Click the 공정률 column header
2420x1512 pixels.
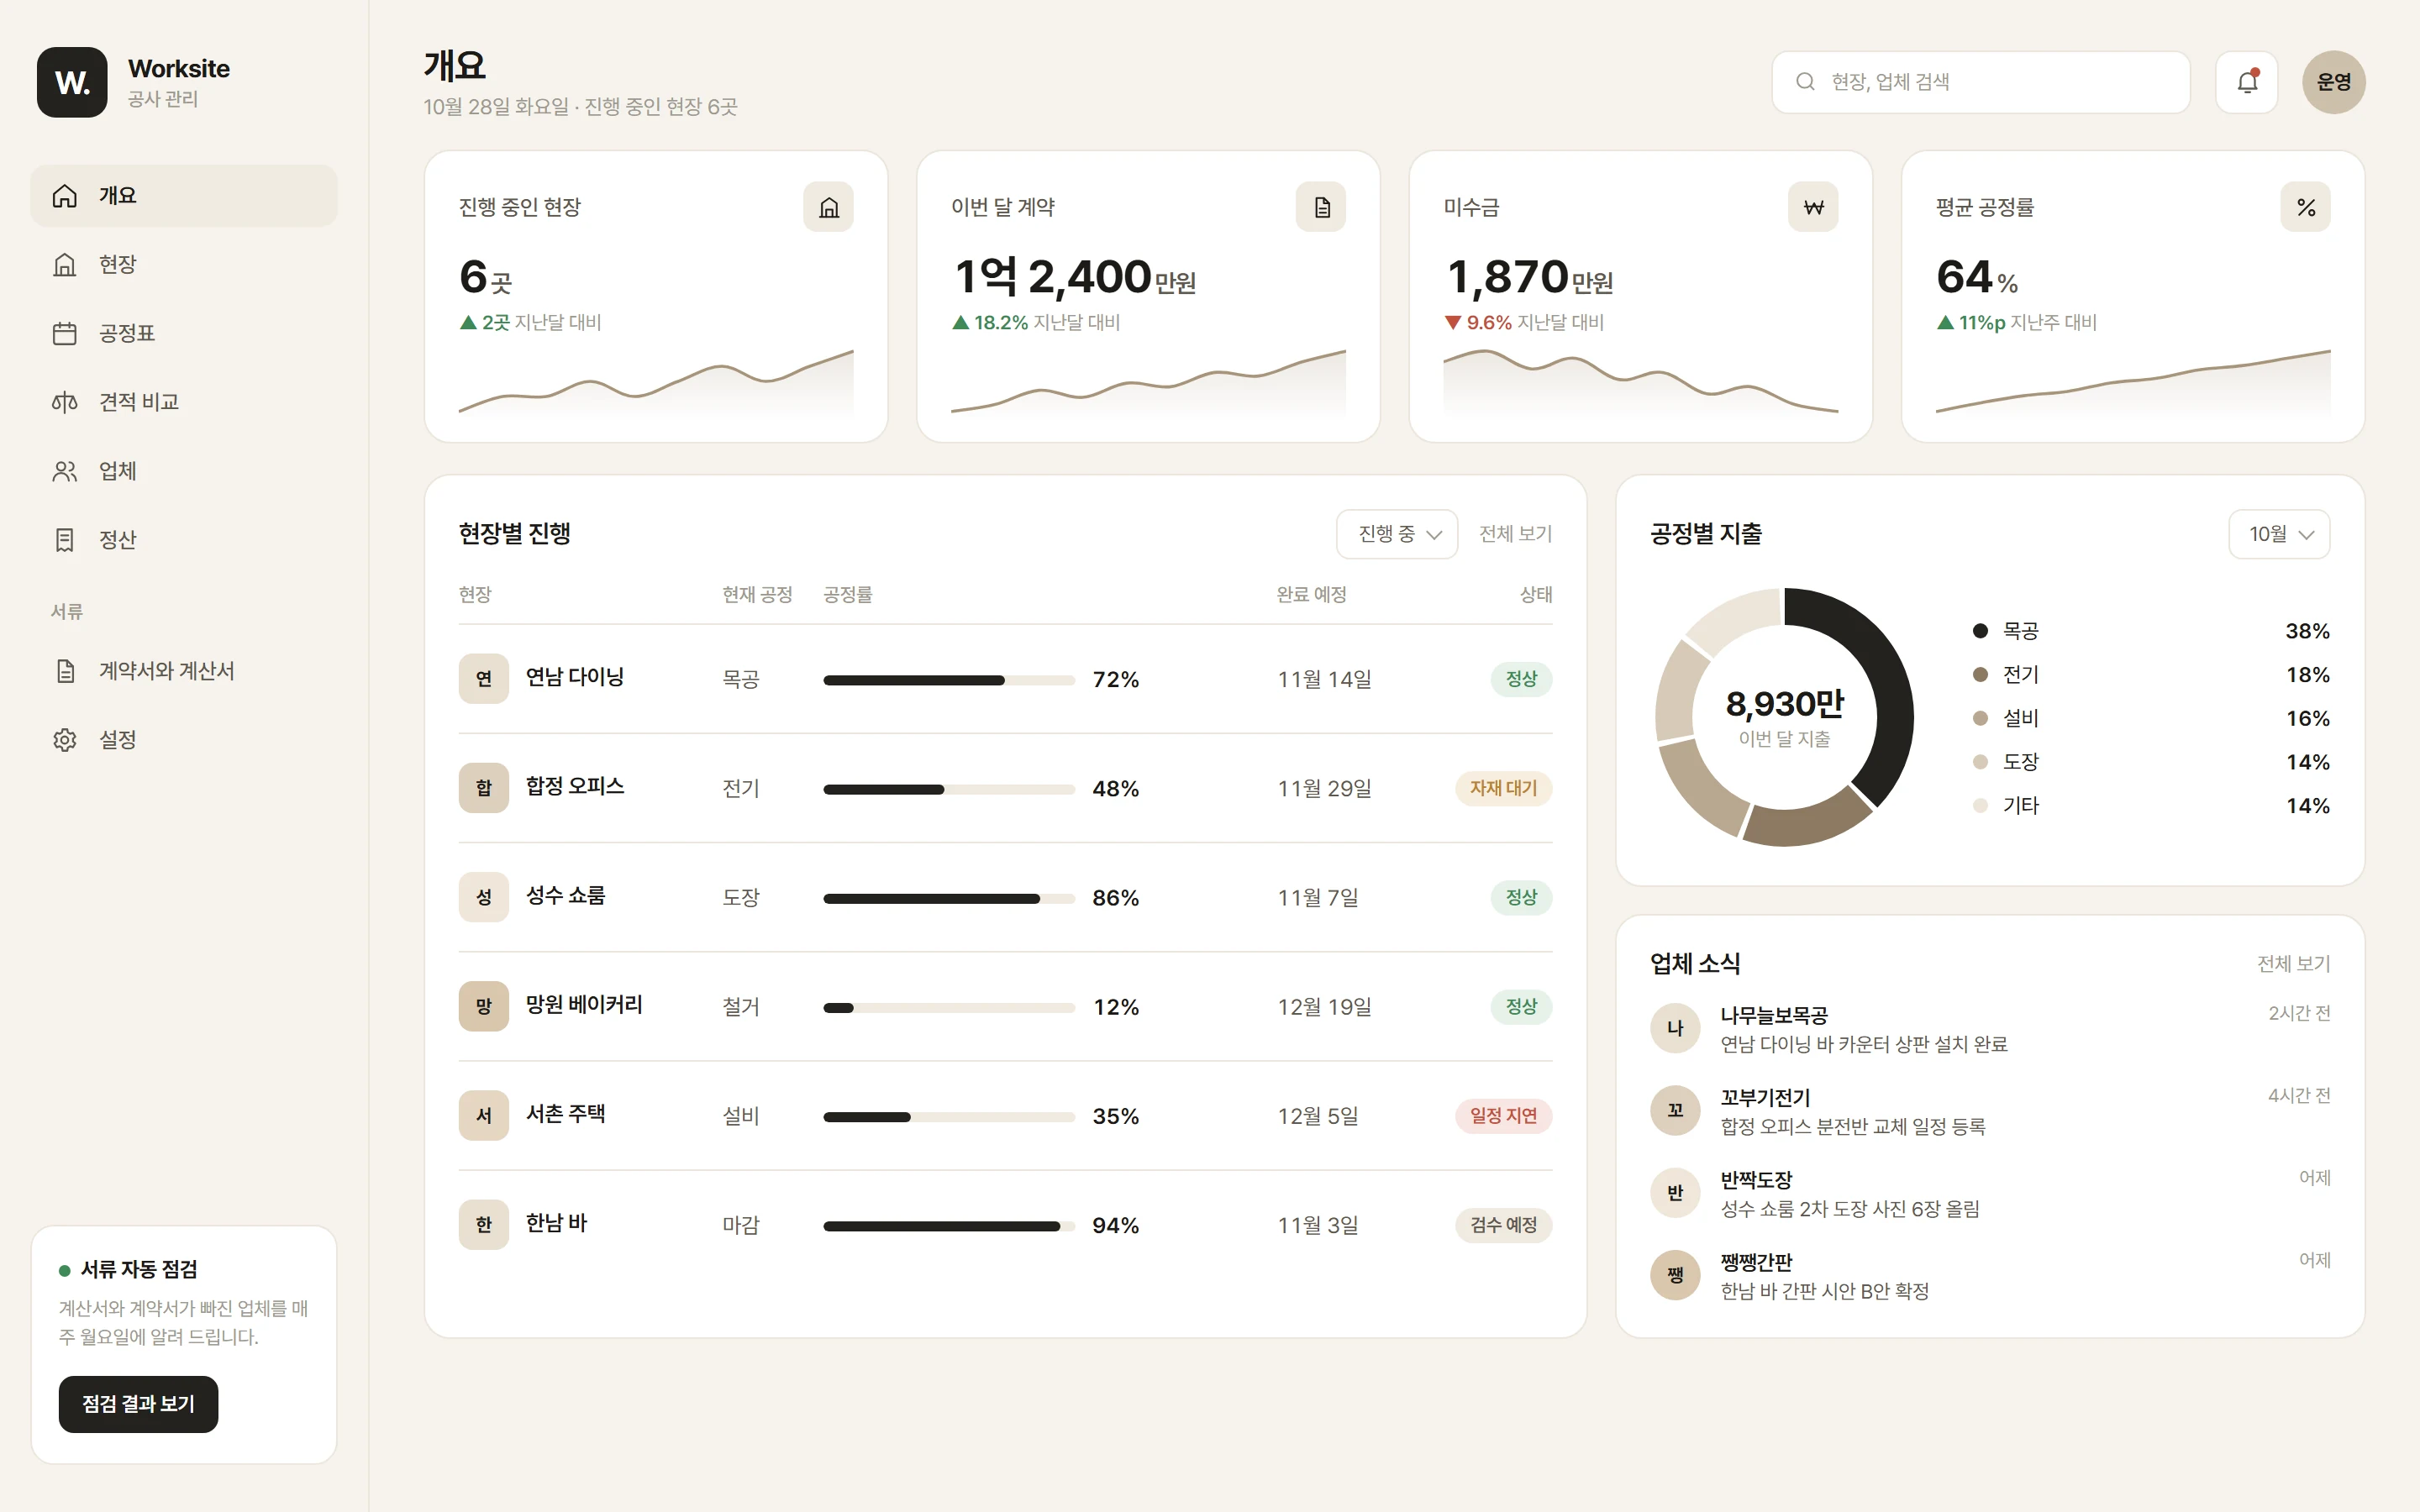coord(848,595)
